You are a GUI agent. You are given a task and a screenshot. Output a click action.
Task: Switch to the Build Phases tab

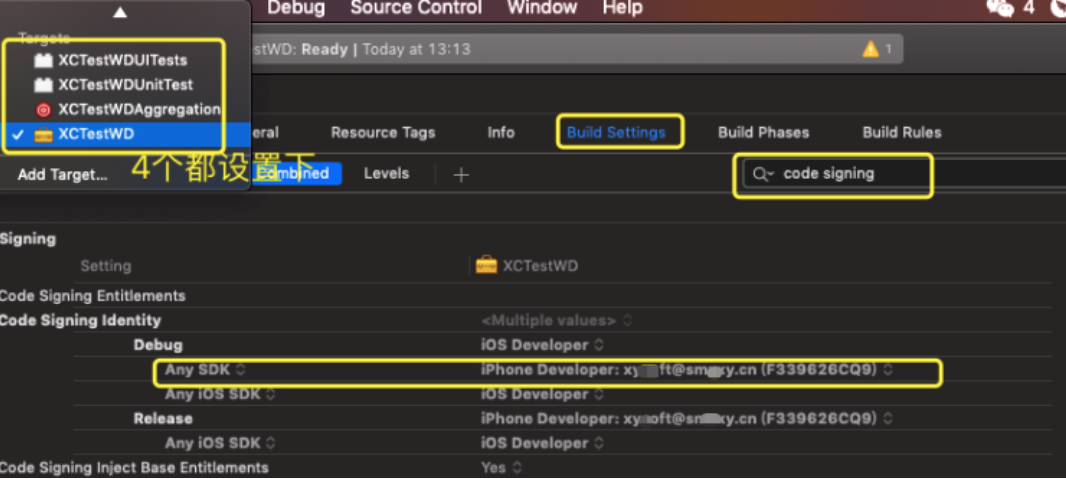pyautogui.click(x=763, y=132)
